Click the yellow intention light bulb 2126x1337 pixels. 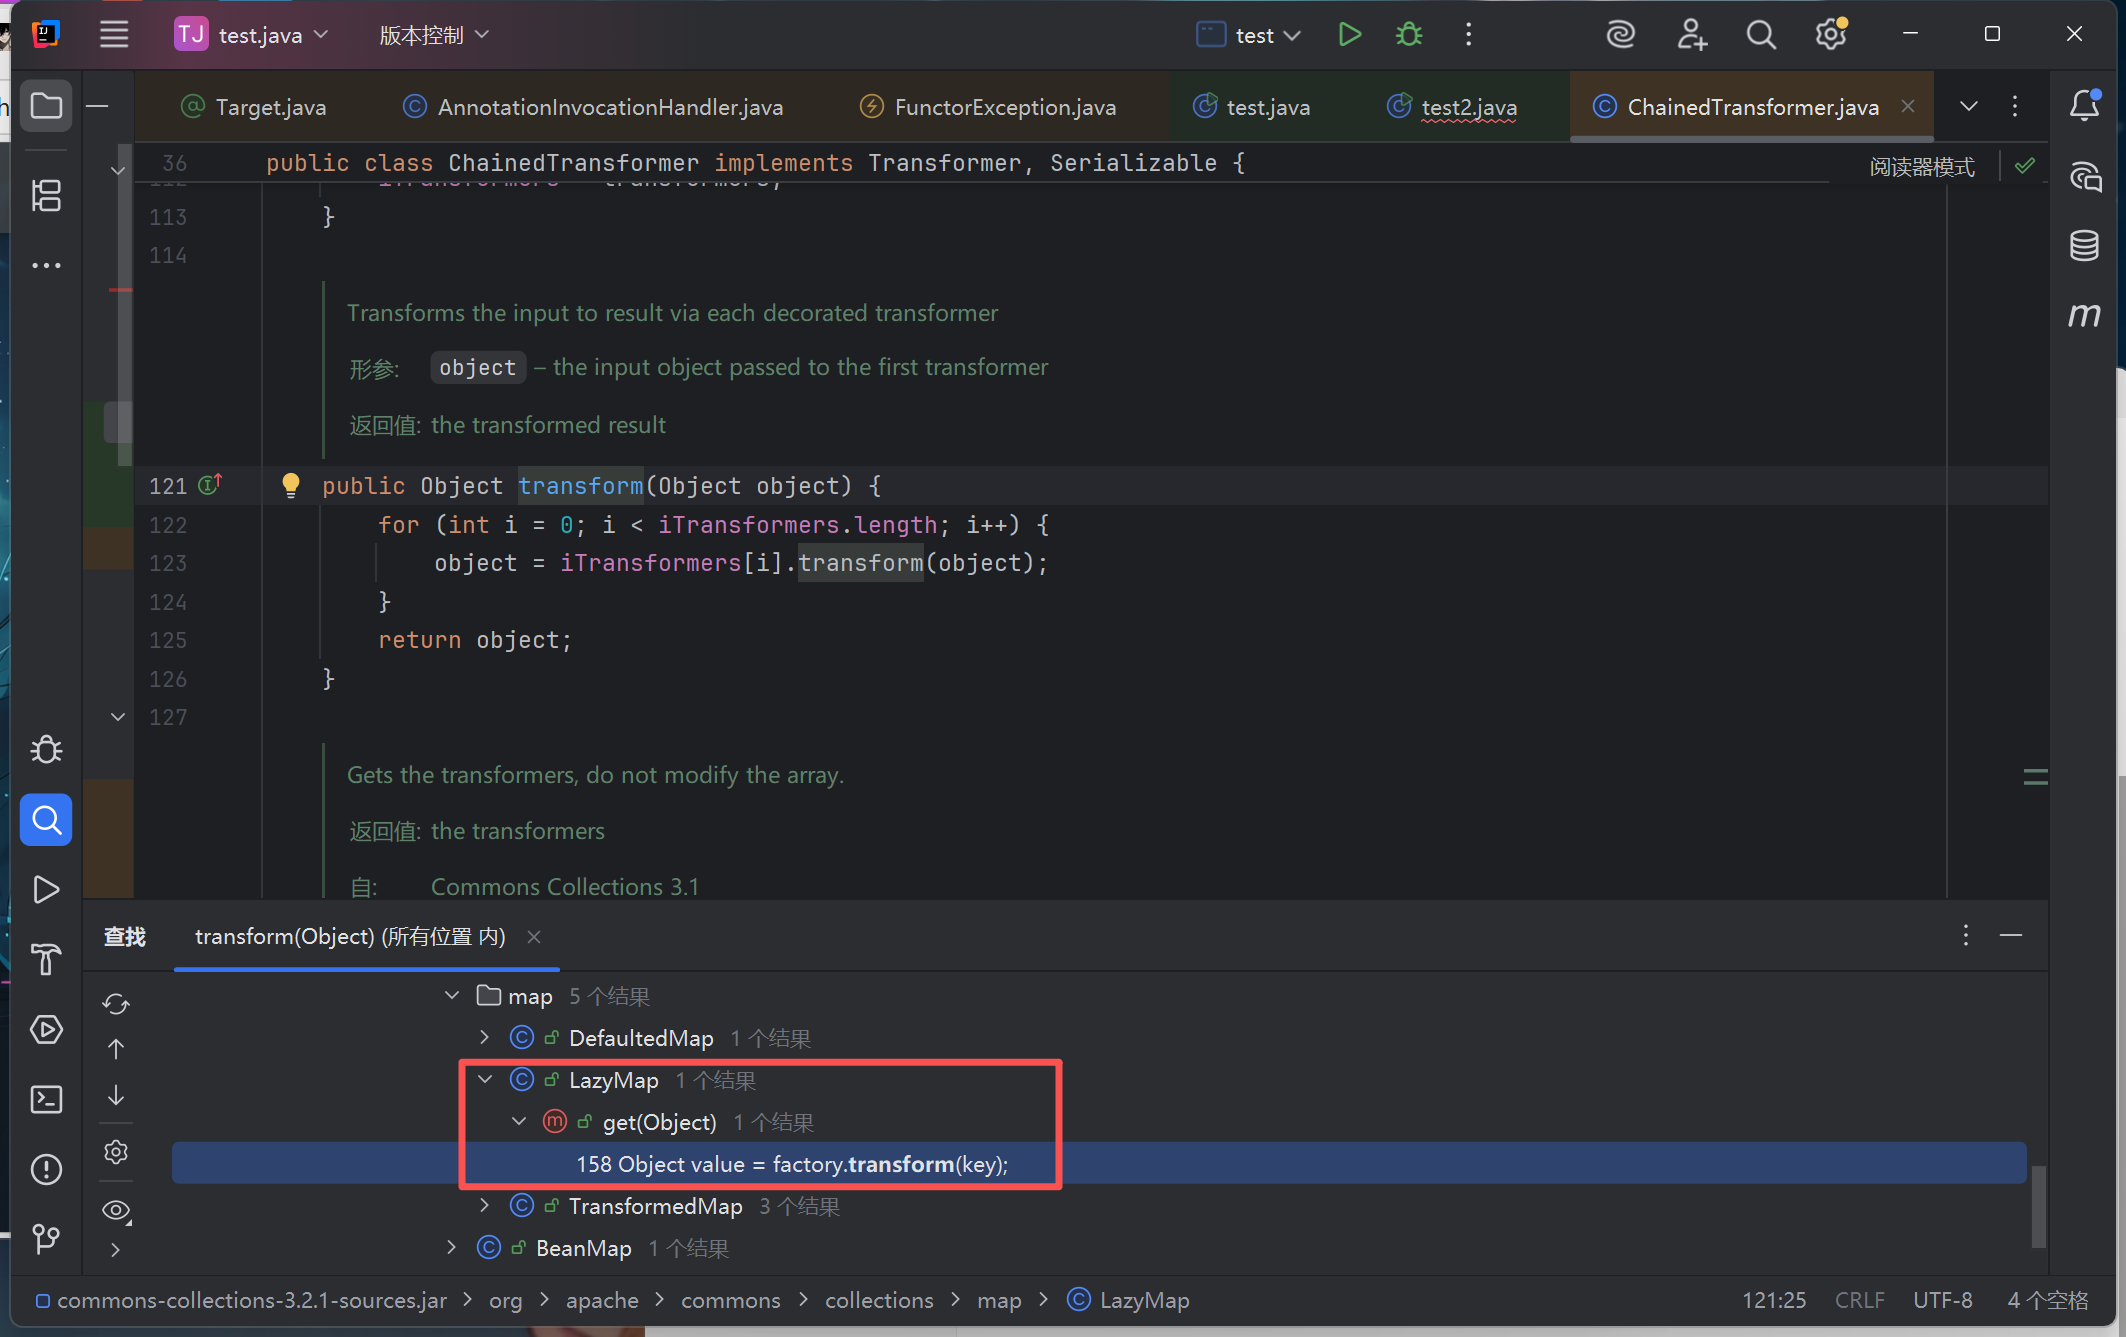coord(290,486)
